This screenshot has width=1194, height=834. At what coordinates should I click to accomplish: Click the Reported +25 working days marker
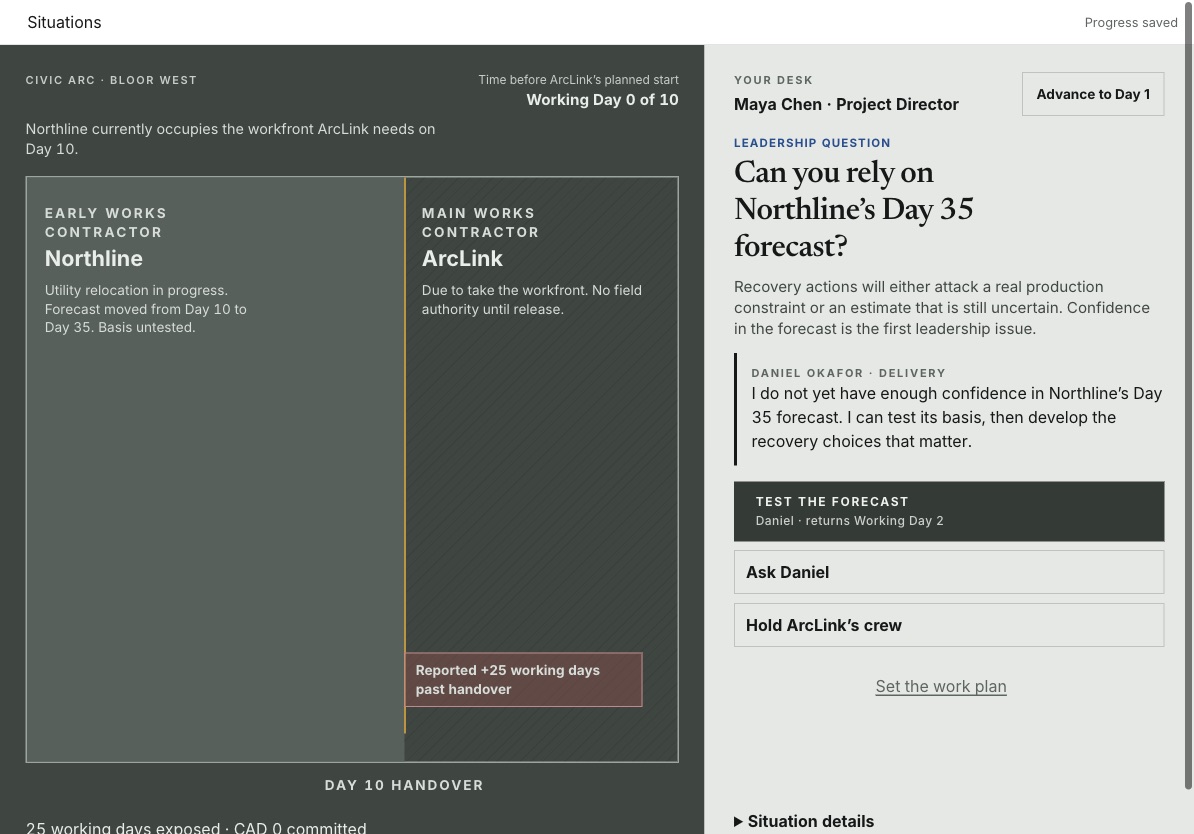[x=523, y=679]
